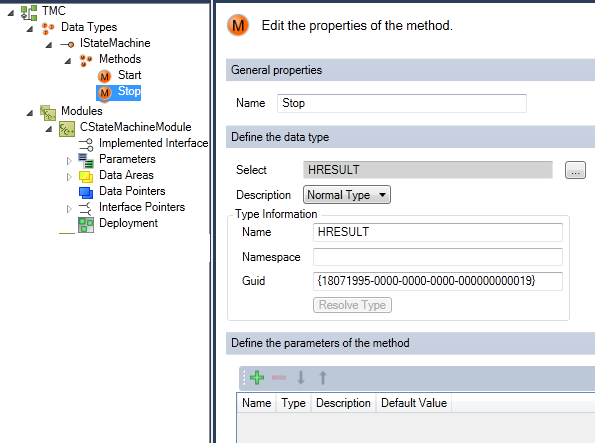Click the Interface Pointers icon
This screenshot has width=595, height=443.
tap(85, 208)
